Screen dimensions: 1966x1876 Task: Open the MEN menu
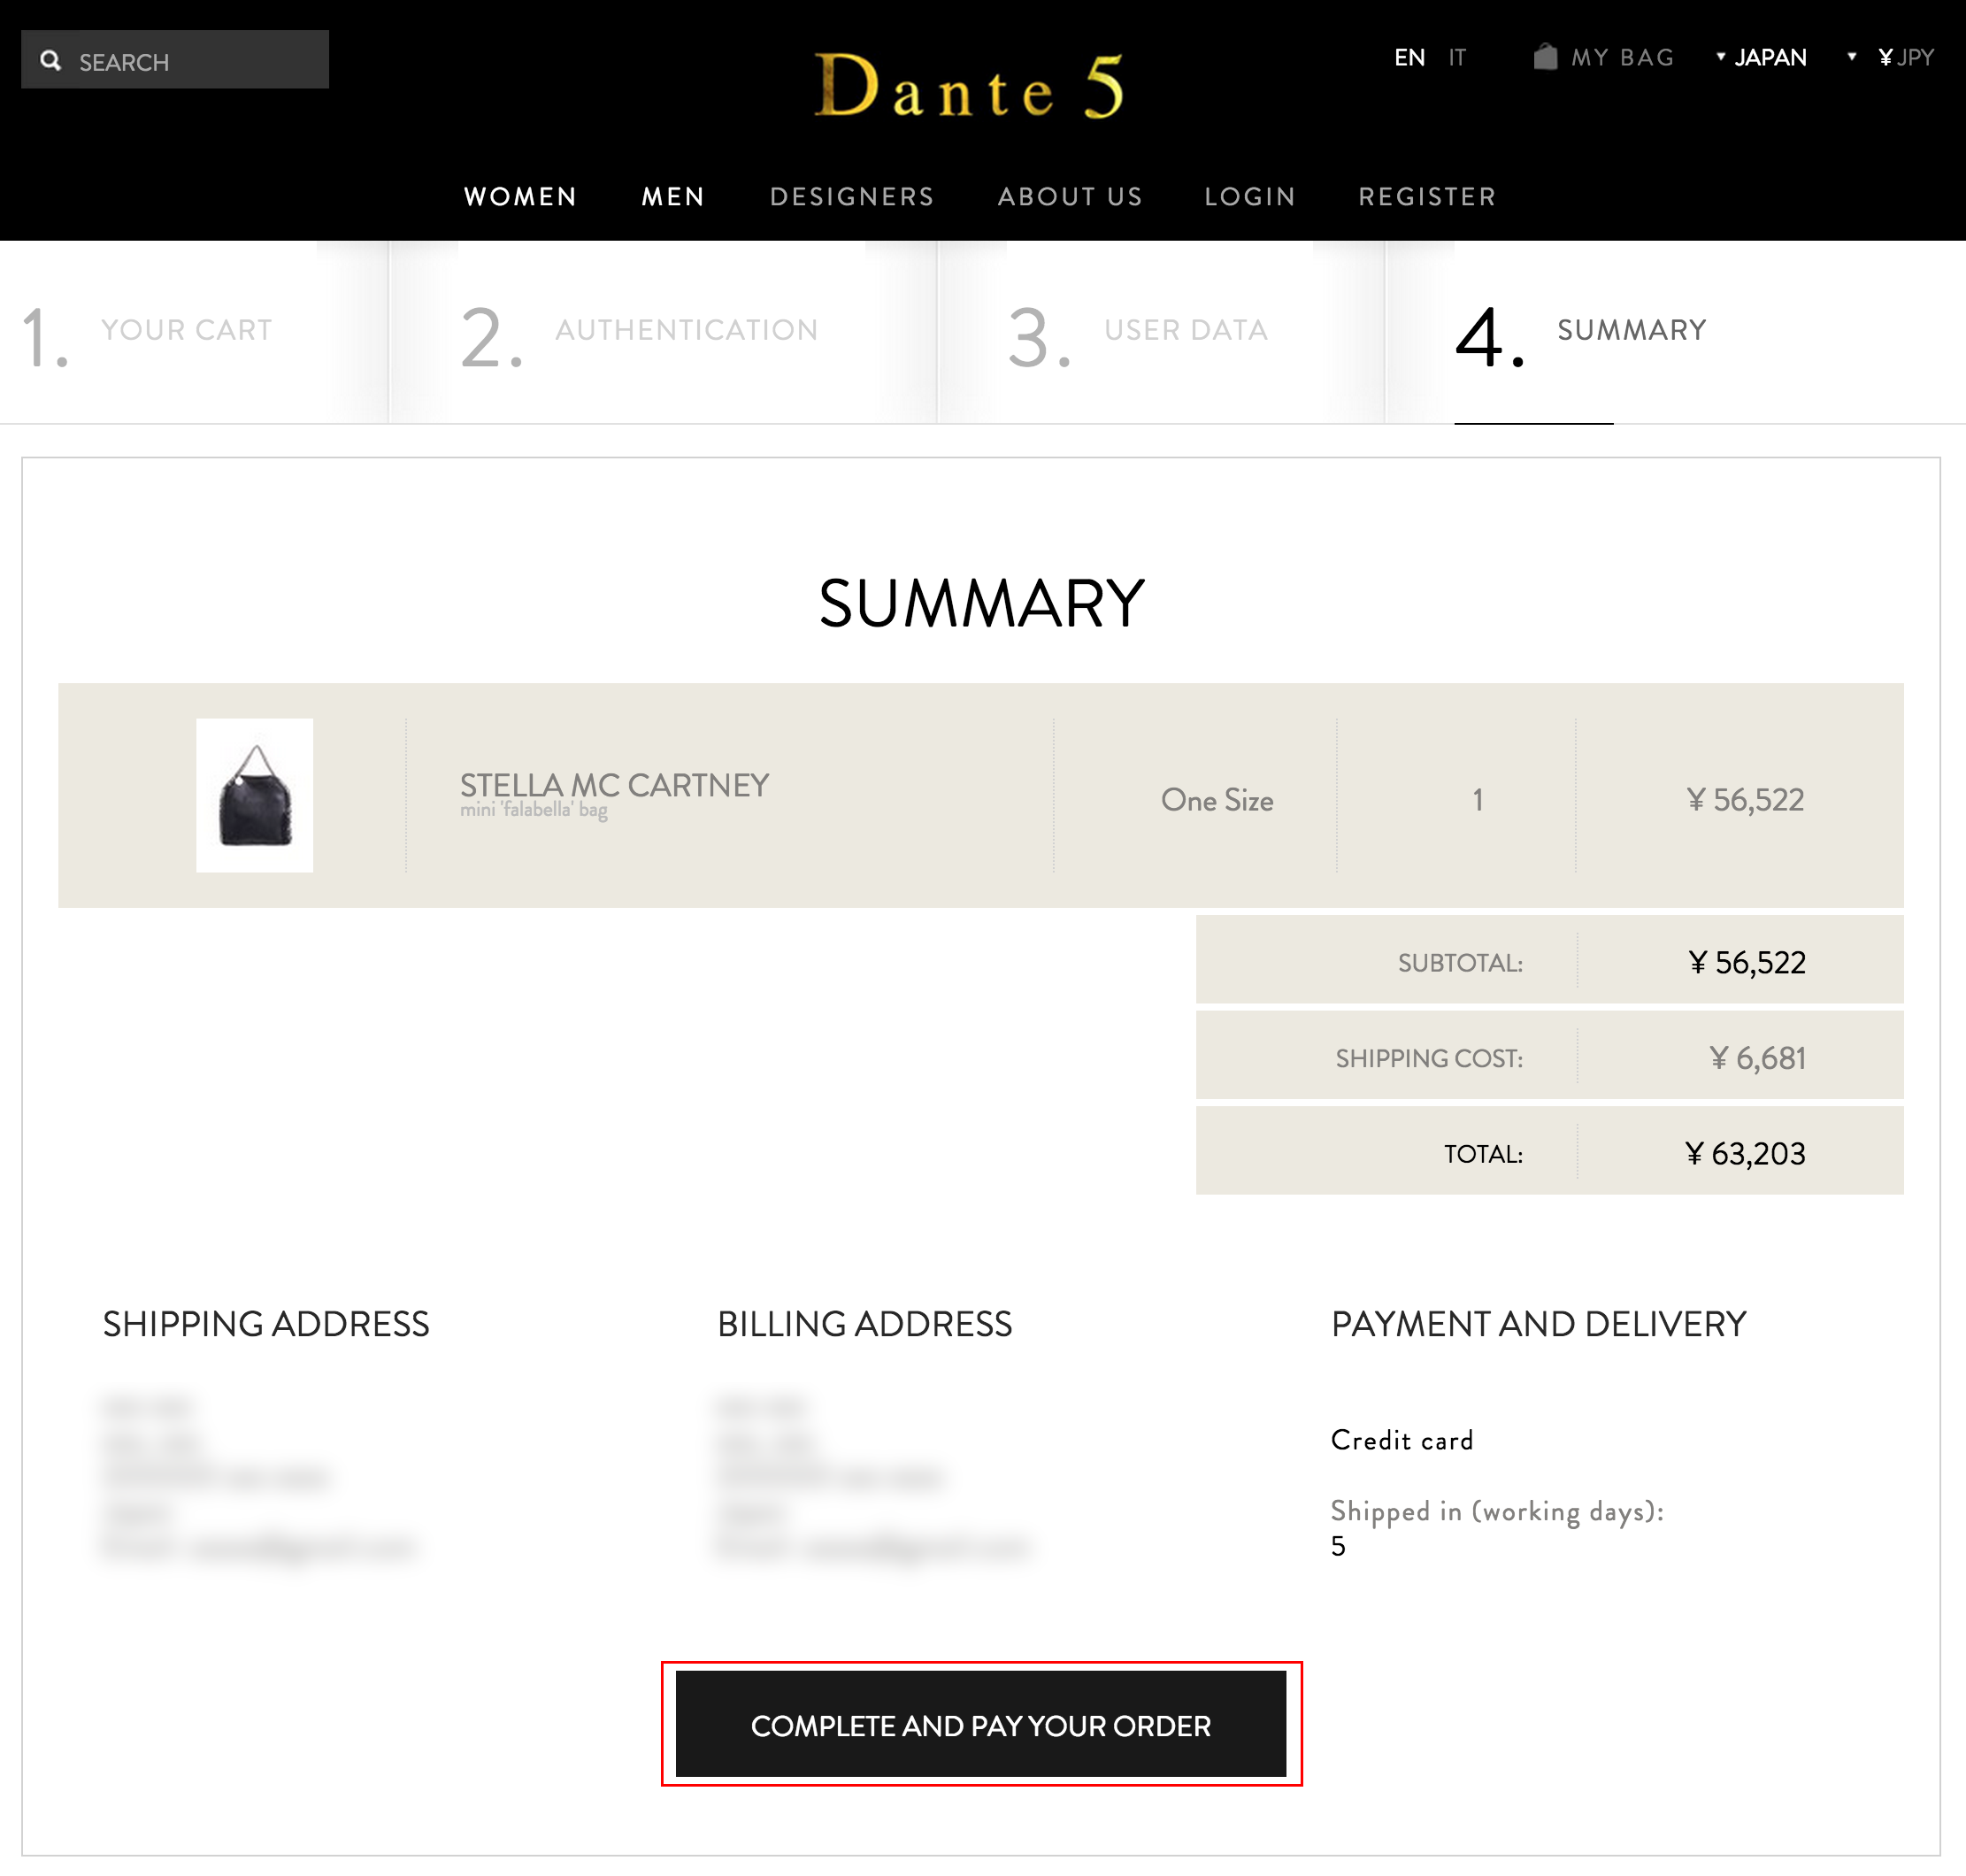point(673,197)
